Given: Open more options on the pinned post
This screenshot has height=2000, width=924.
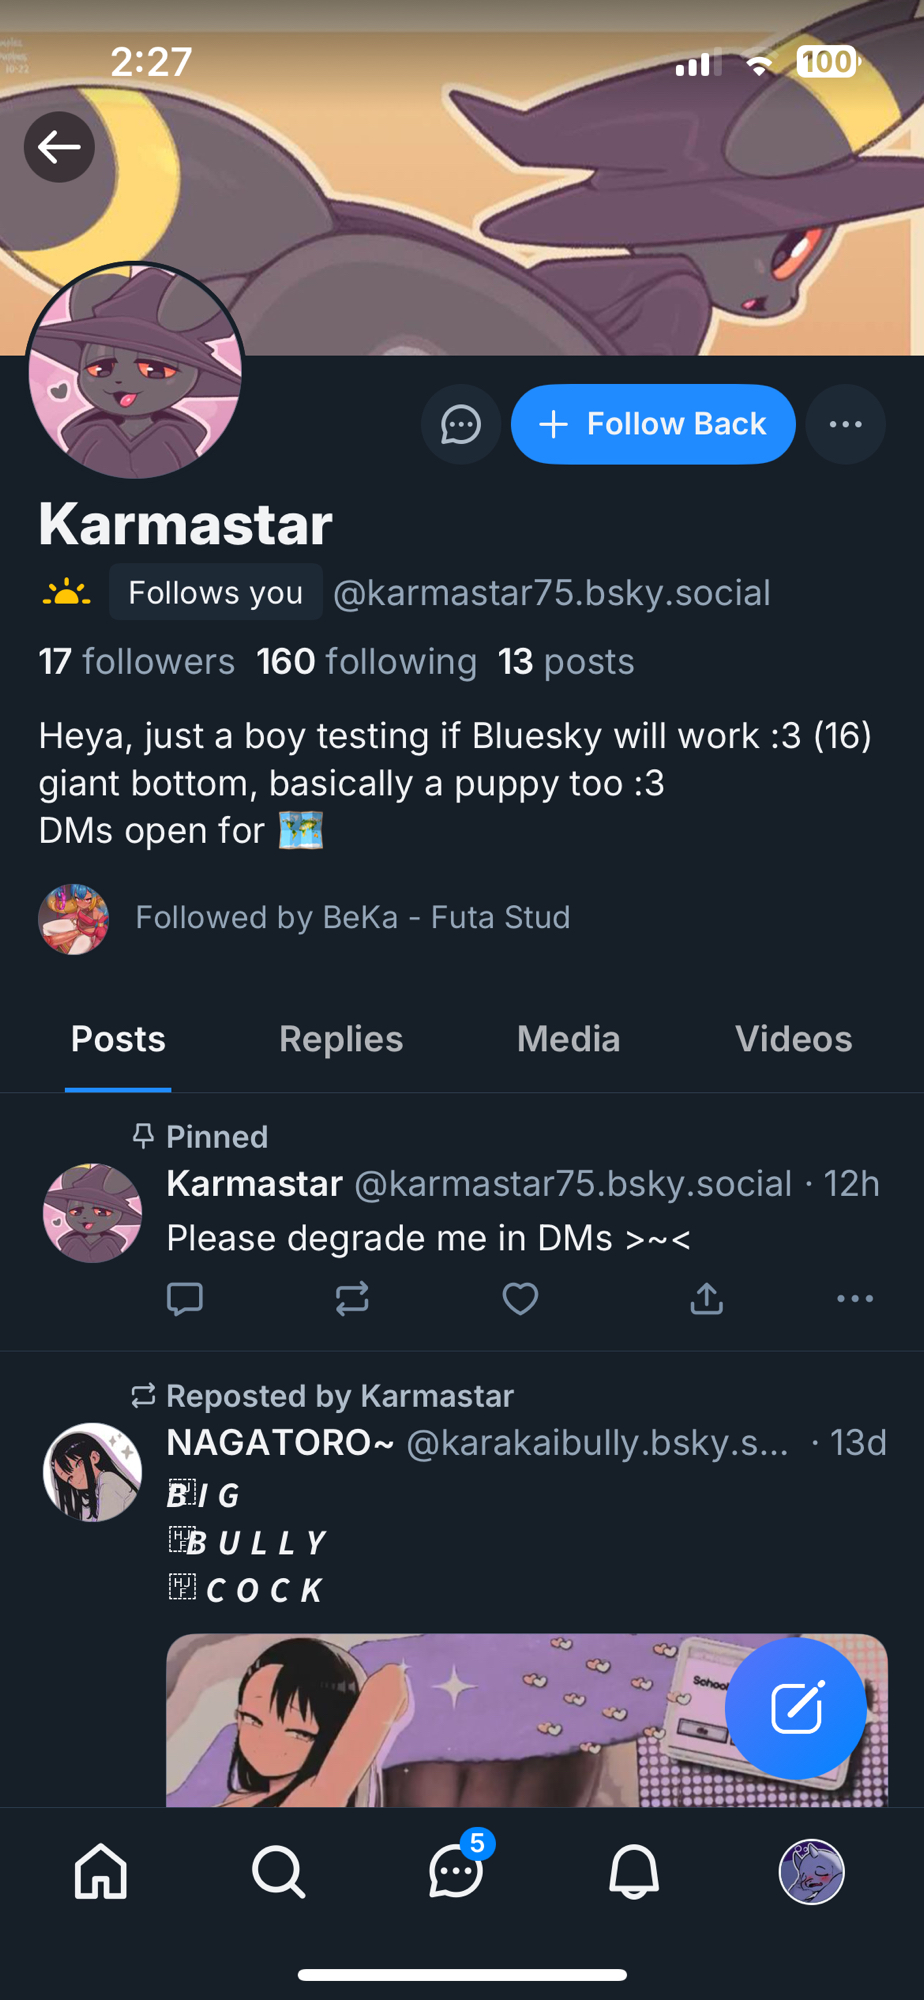Looking at the screenshot, I should point(854,1299).
